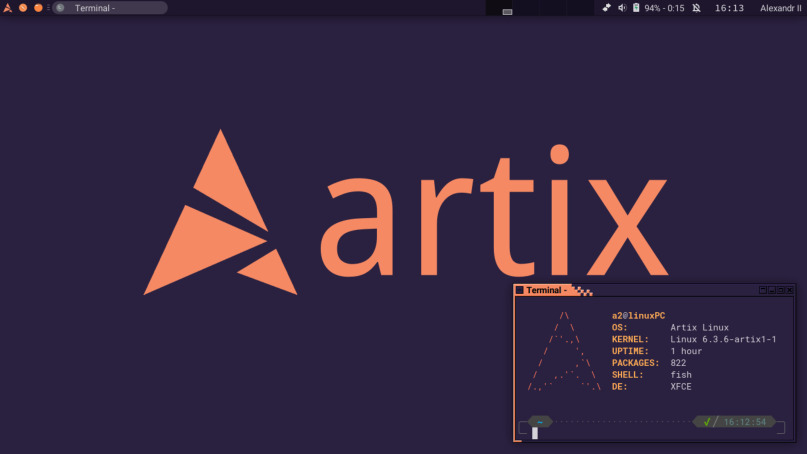Select the Terminal taskbar window button

pos(110,7)
